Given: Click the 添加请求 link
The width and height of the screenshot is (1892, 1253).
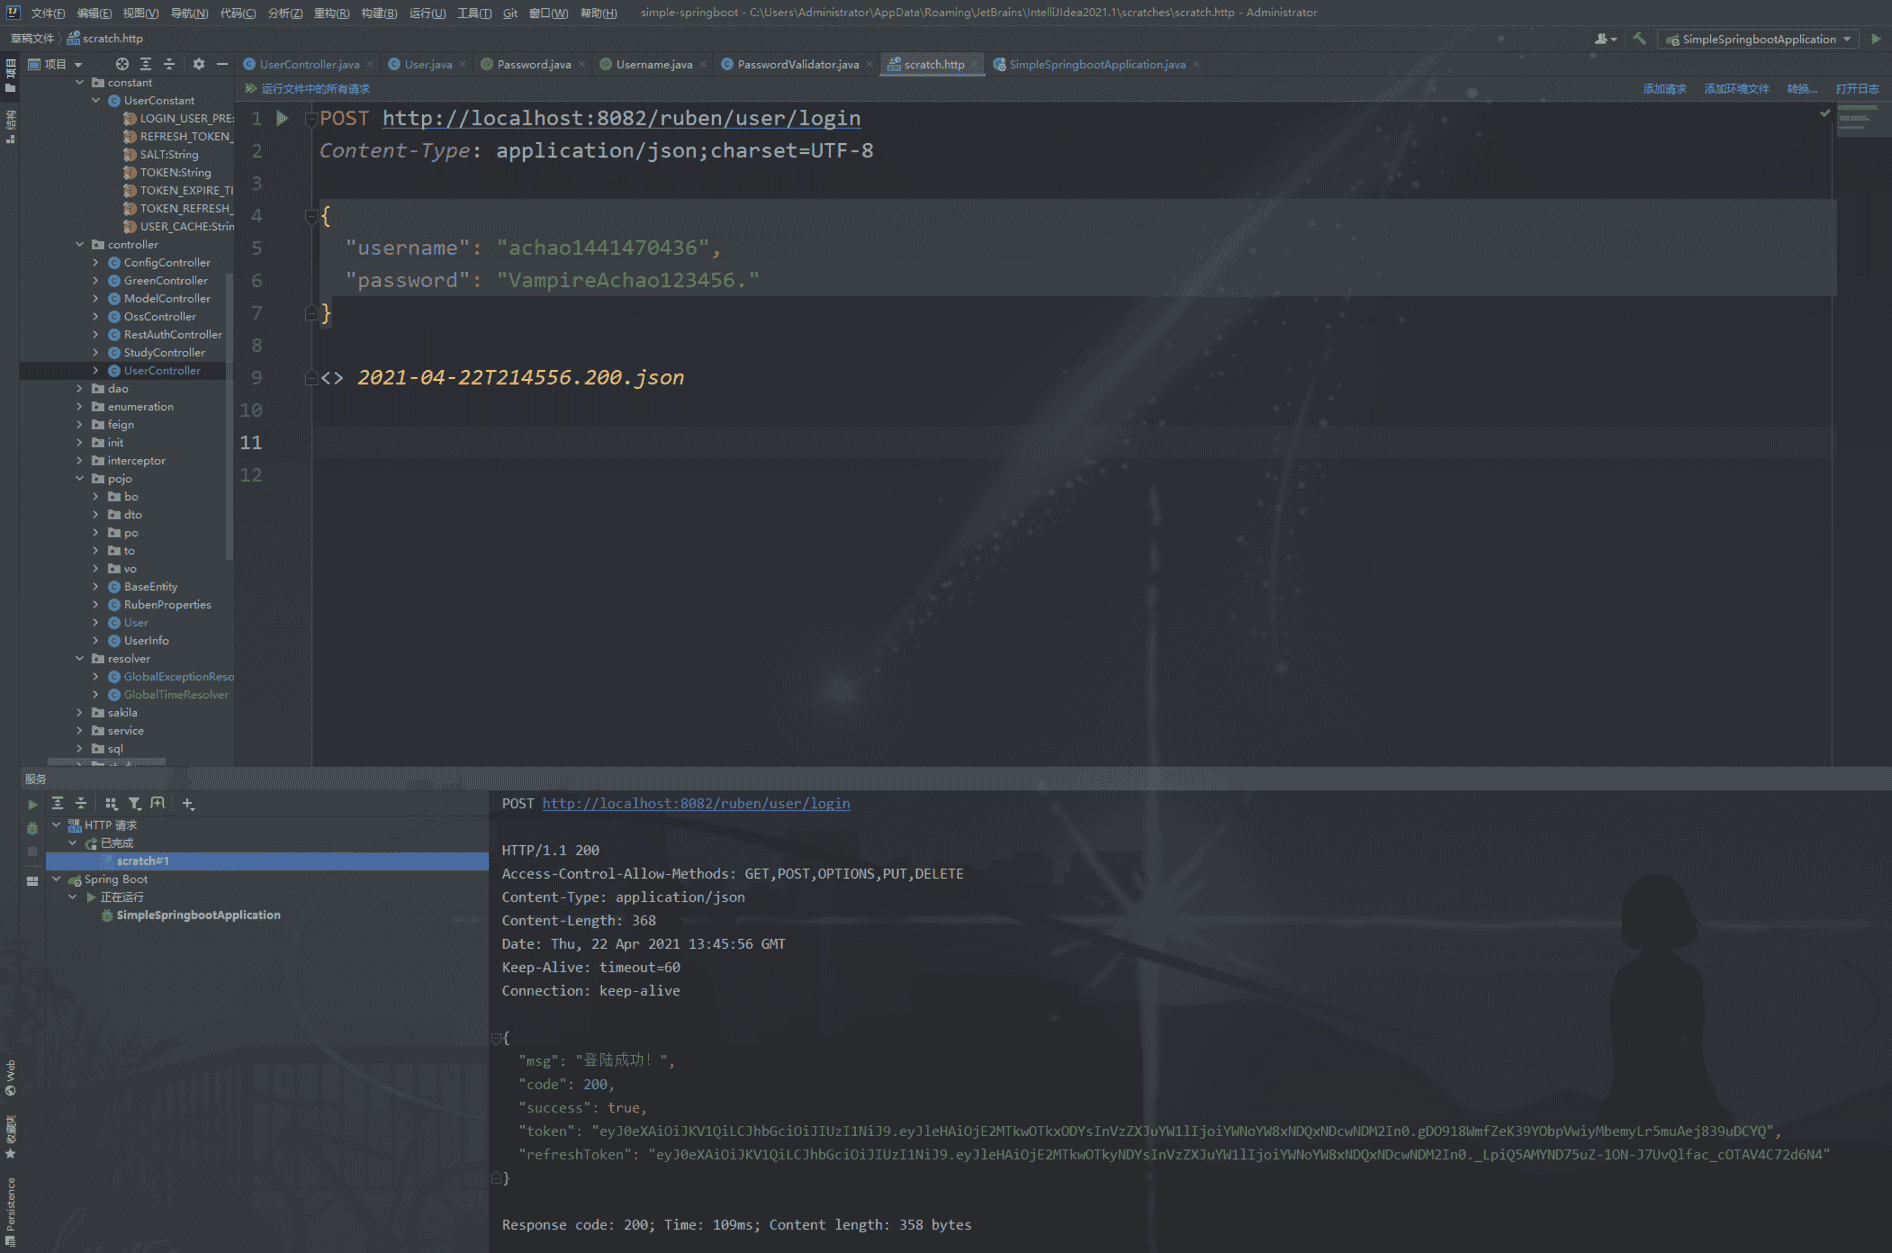Looking at the screenshot, I should point(1664,89).
